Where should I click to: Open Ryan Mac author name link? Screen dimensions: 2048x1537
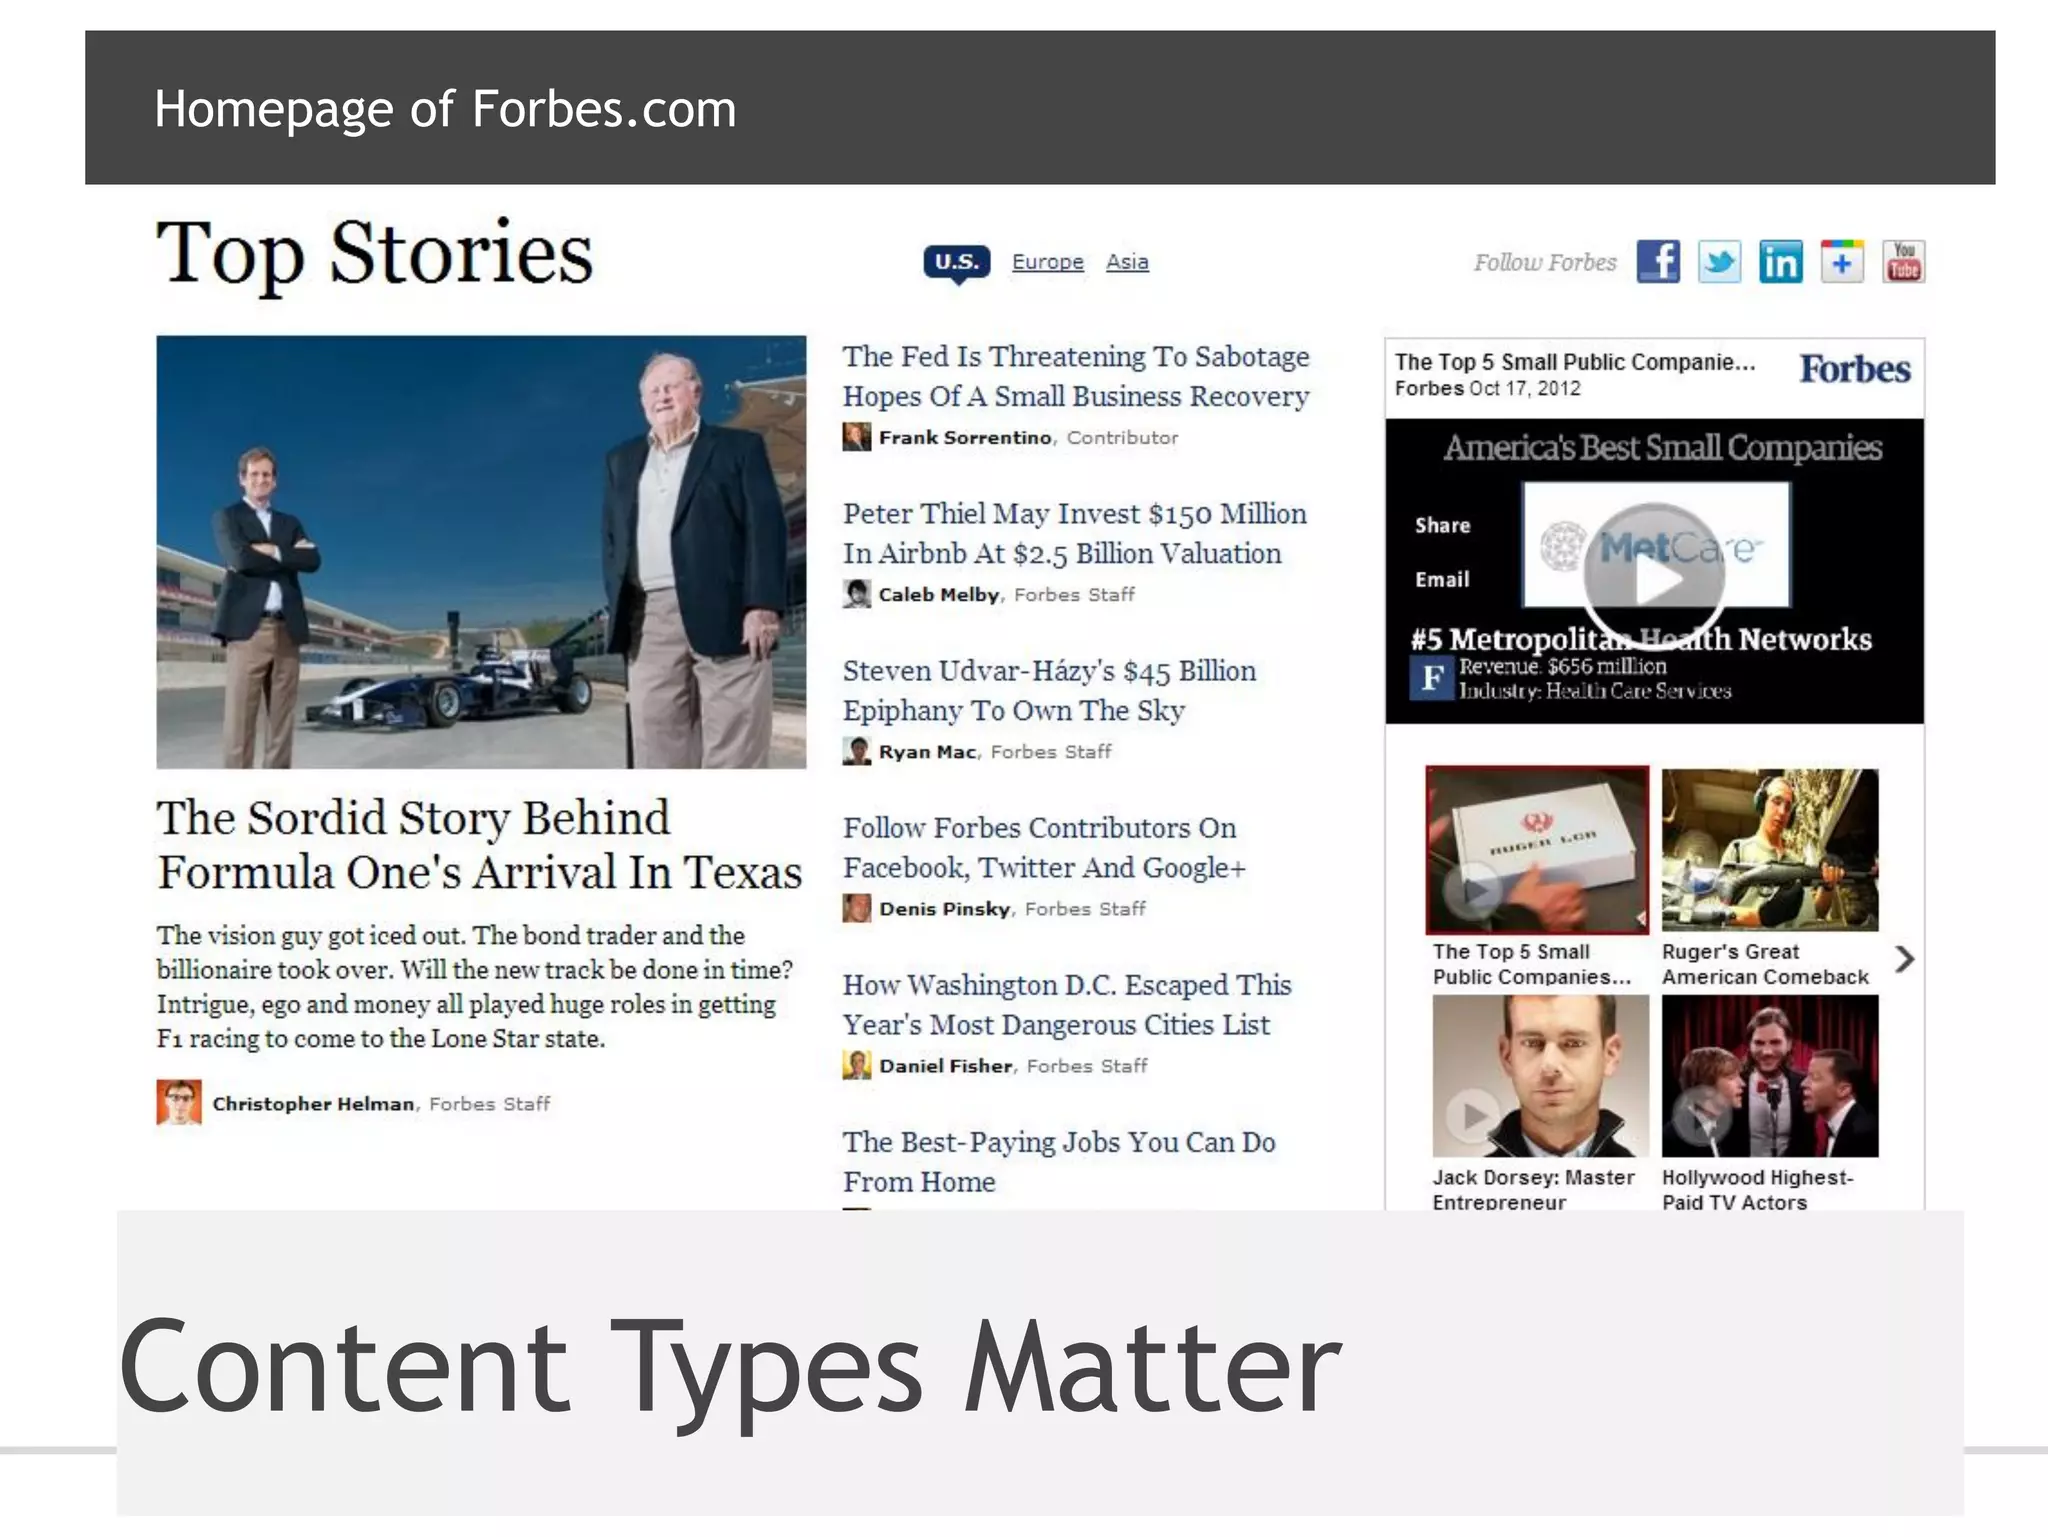coord(927,751)
